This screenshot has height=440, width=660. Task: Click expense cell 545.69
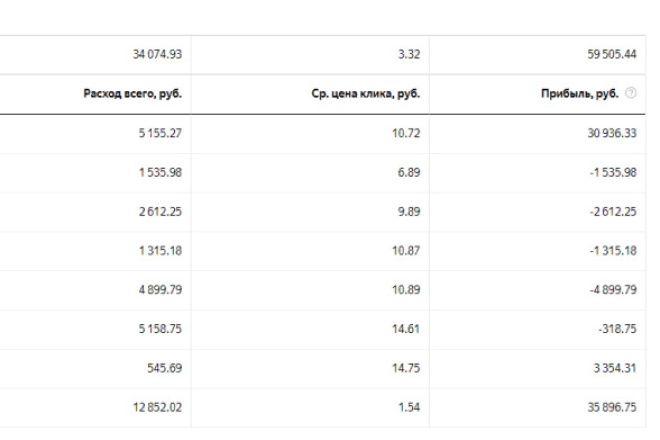[x=165, y=368]
